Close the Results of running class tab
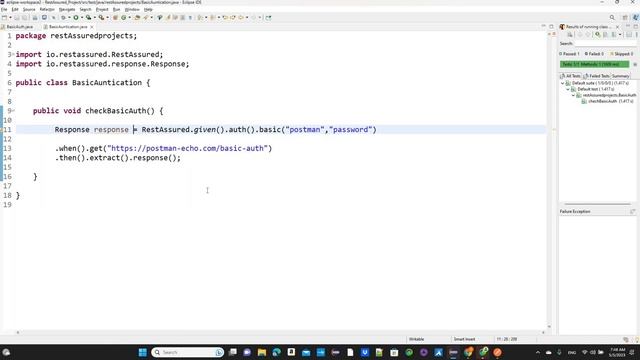 [x=617, y=27]
